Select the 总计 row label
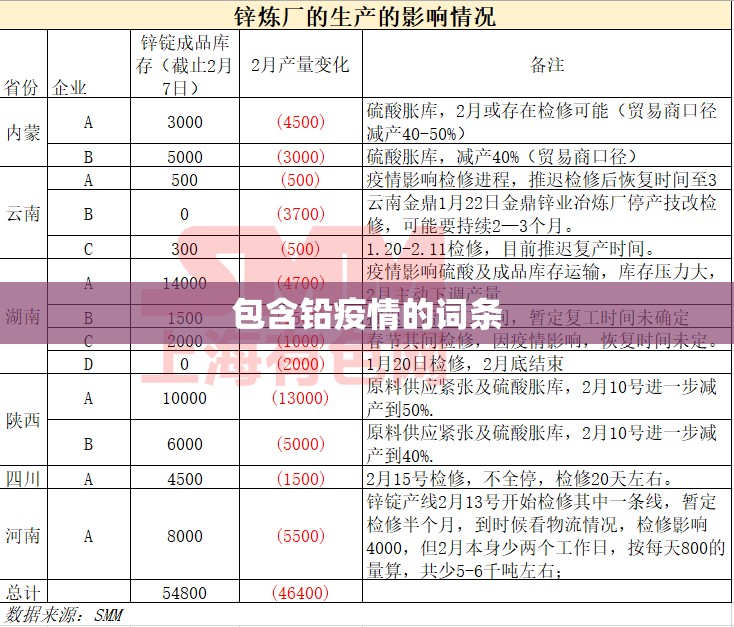Screen dimensions: 734x627 [23, 593]
